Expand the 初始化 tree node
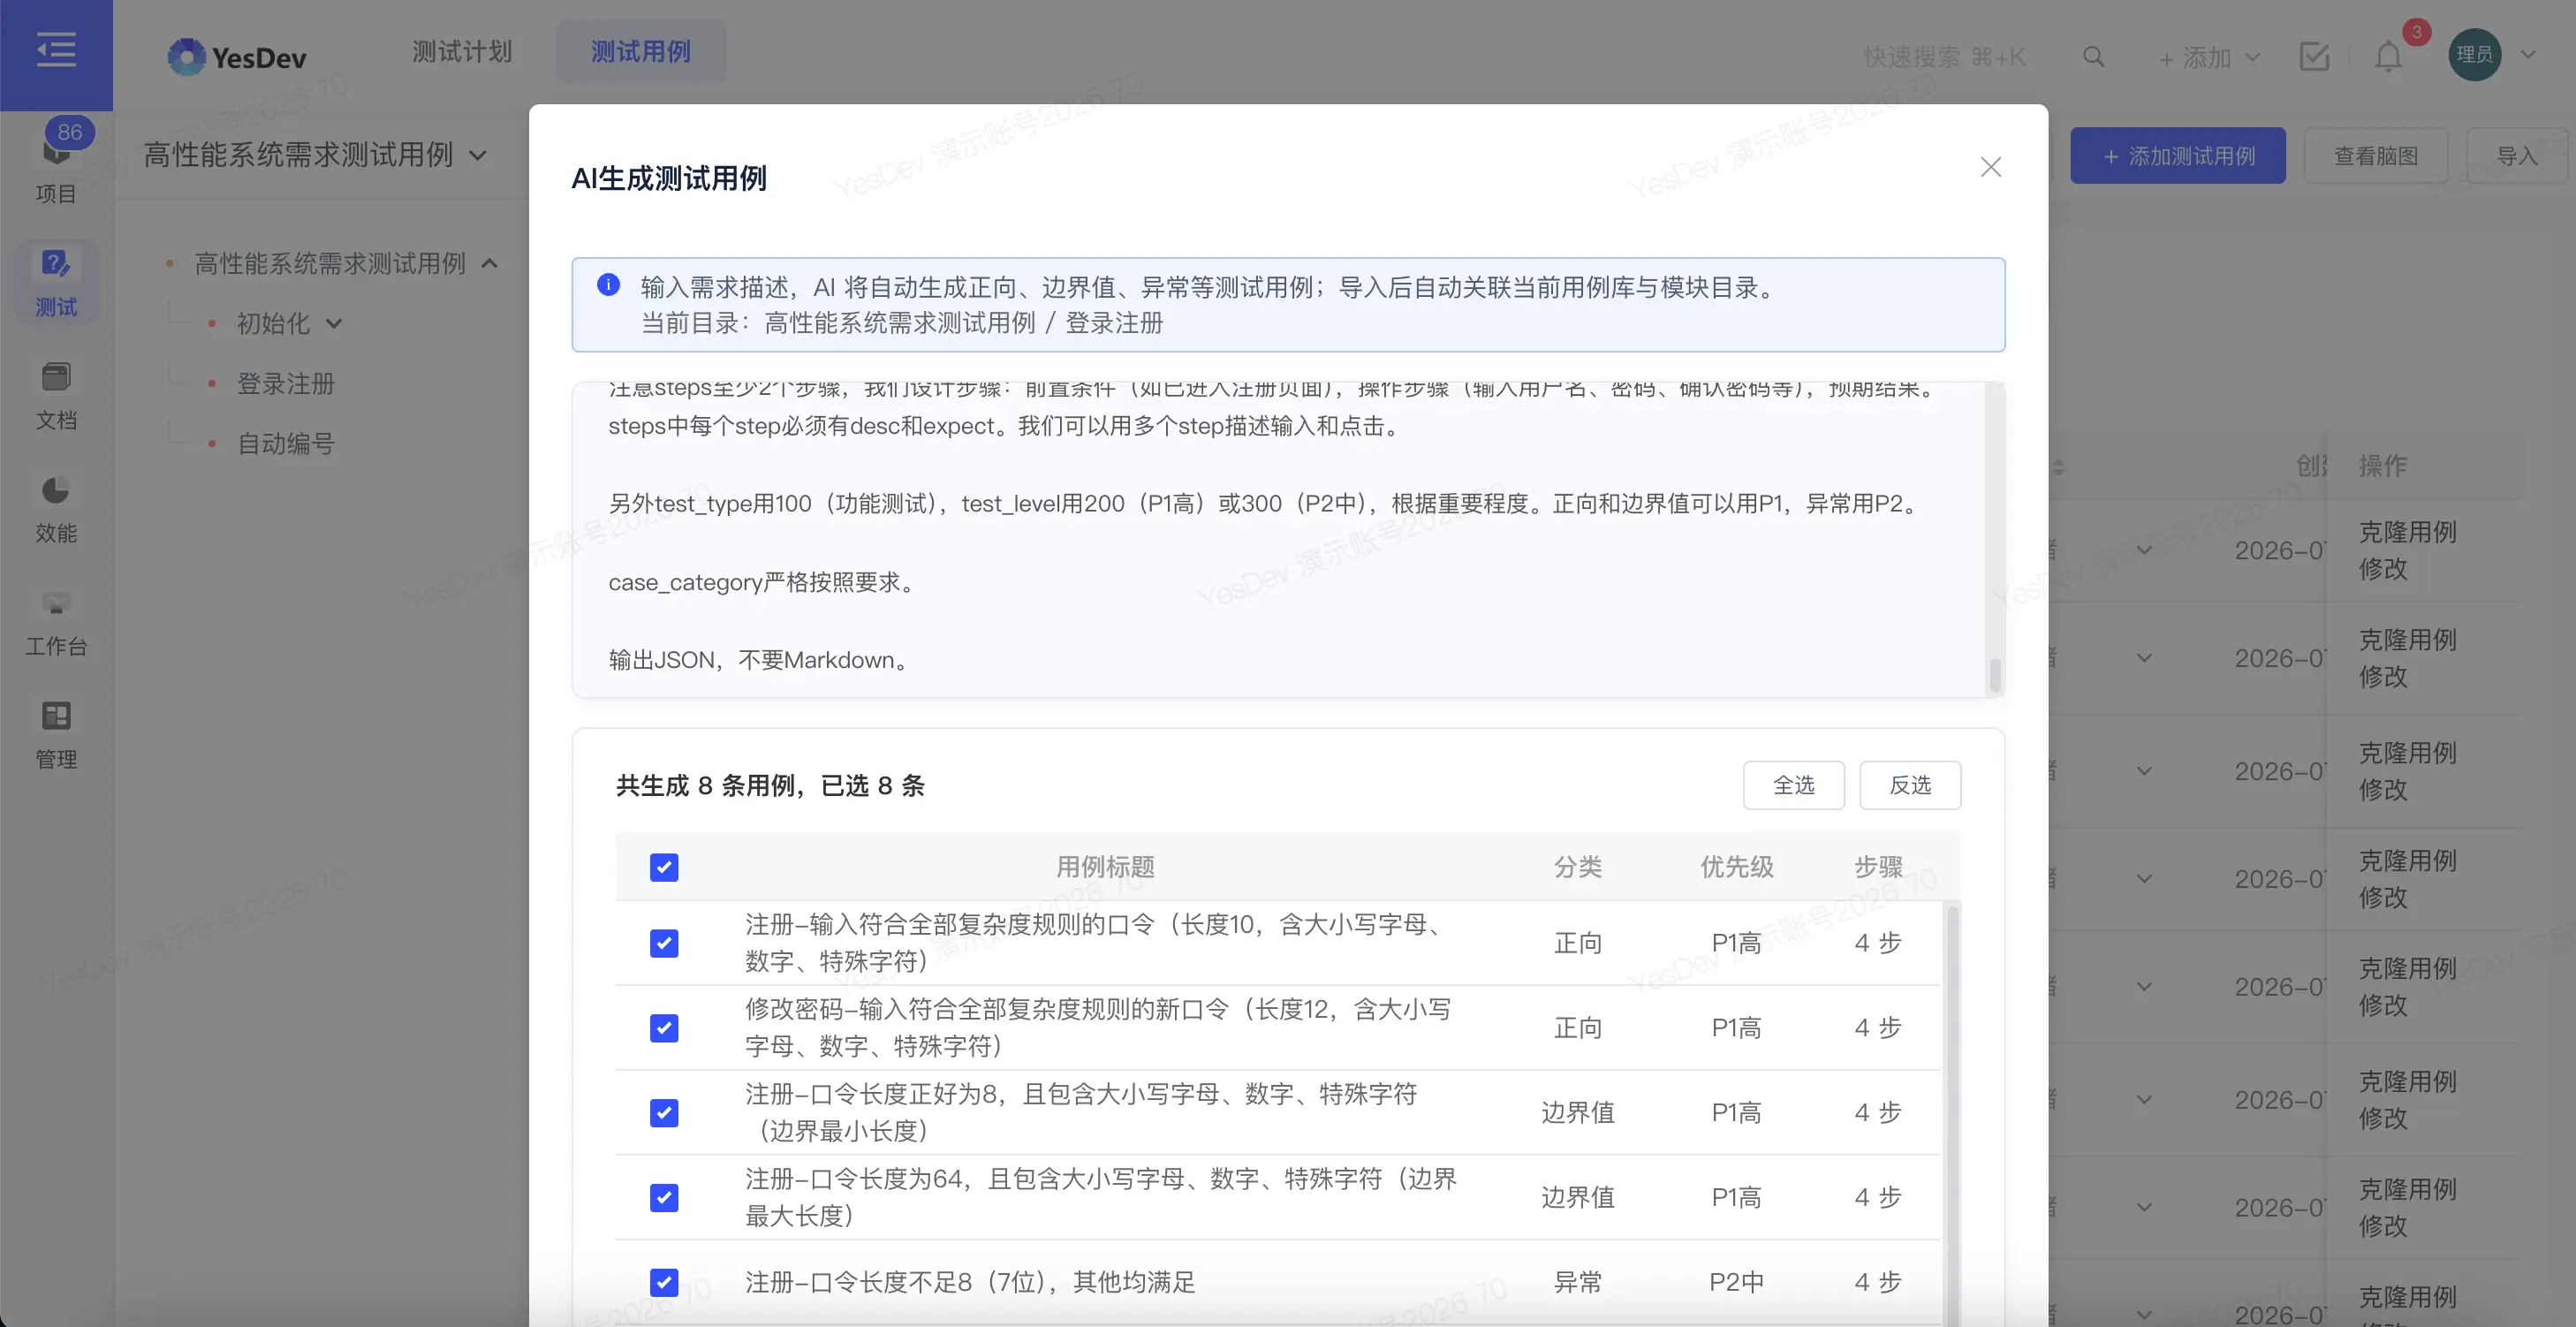Screen dimensions: 2576x1327 [x=334, y=324]
